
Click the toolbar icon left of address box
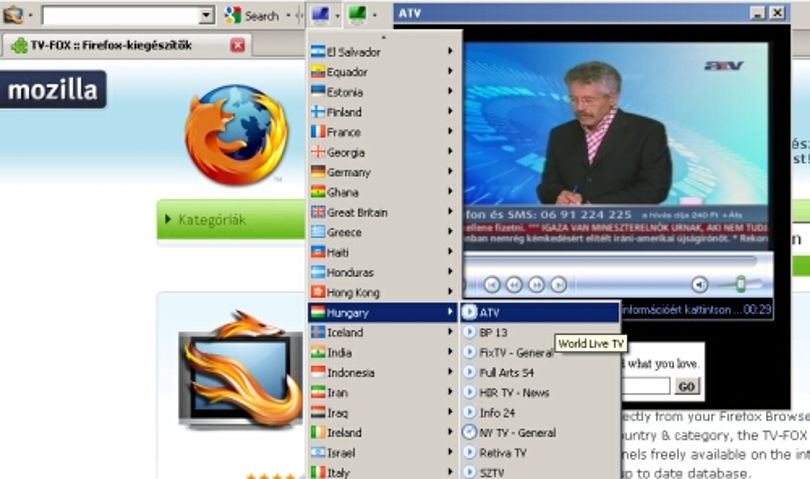pos(13,15)
